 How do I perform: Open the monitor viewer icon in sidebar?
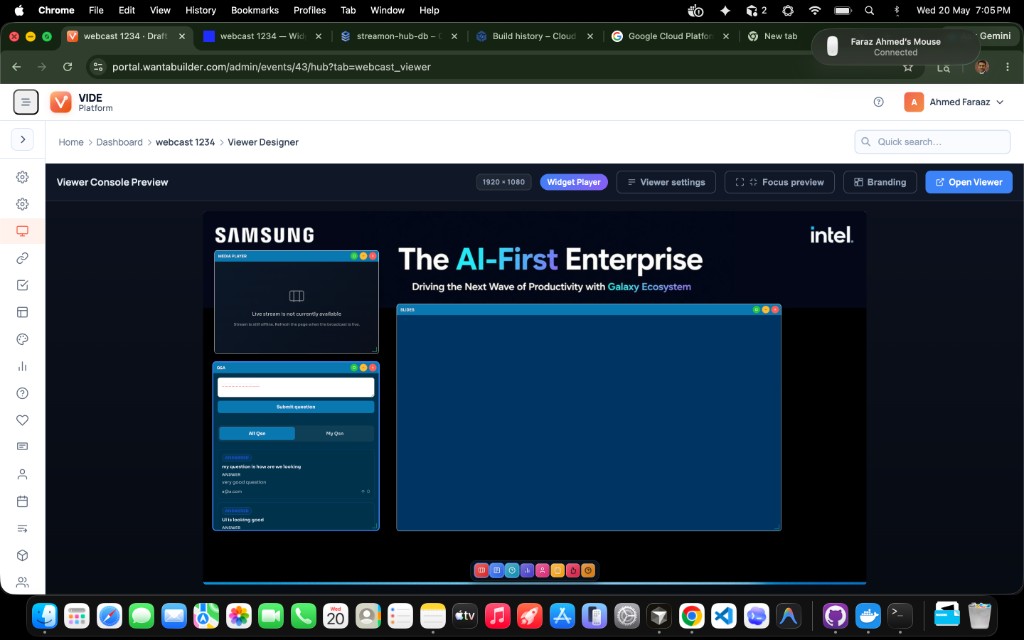coord(22,231)
